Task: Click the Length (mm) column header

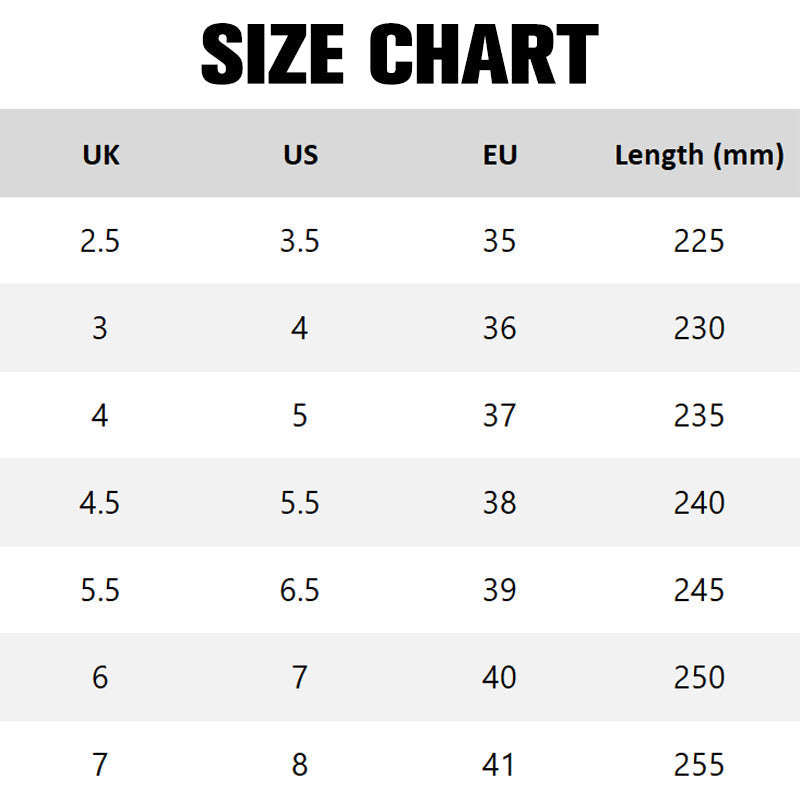Action: point(699,155)
